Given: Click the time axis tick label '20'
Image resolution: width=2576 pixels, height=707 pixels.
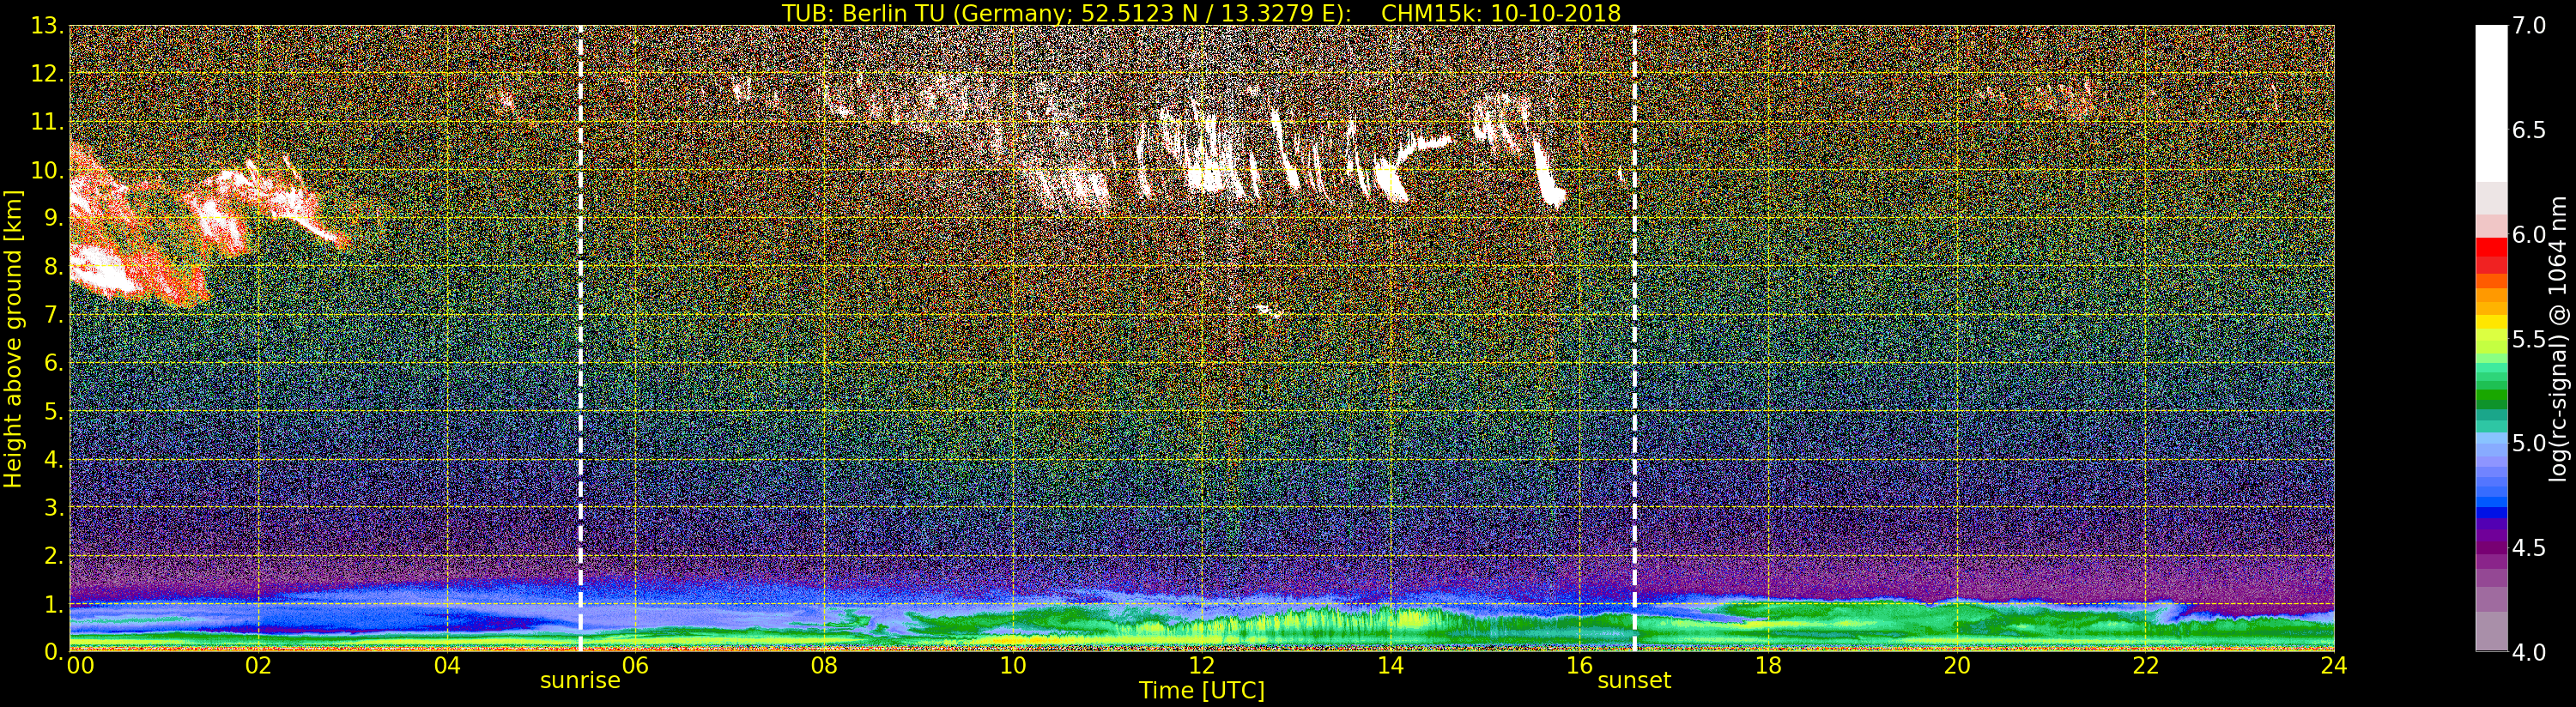Looking at the screenshot, I should tap(1957, 665).
